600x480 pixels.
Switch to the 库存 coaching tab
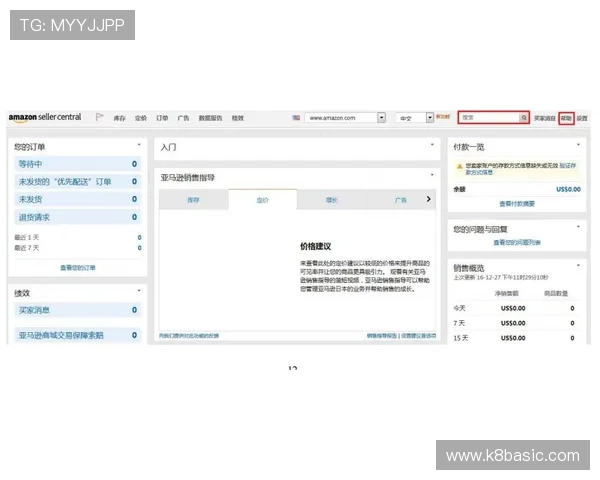point(194,200)
